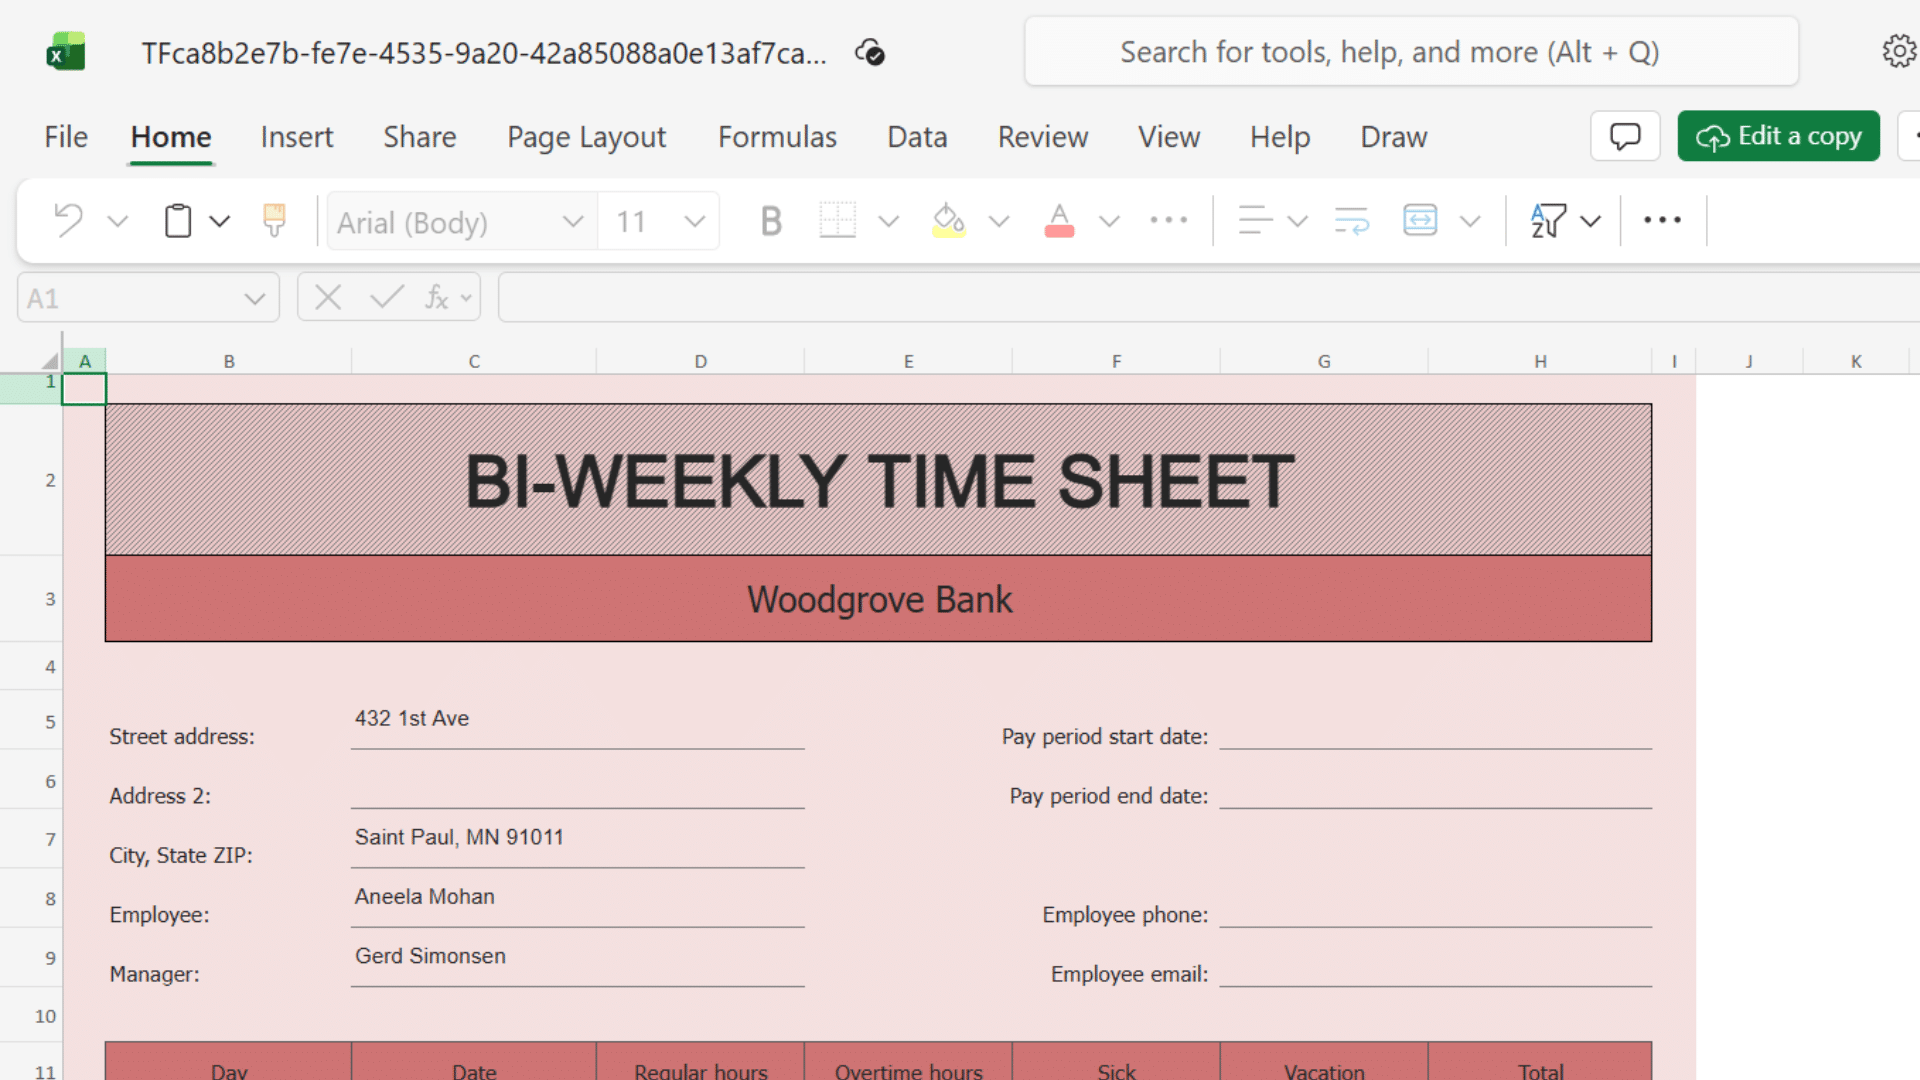Click the Paste clipboard icon
The image size is (1920, 1080).
(x=178, y=220)
